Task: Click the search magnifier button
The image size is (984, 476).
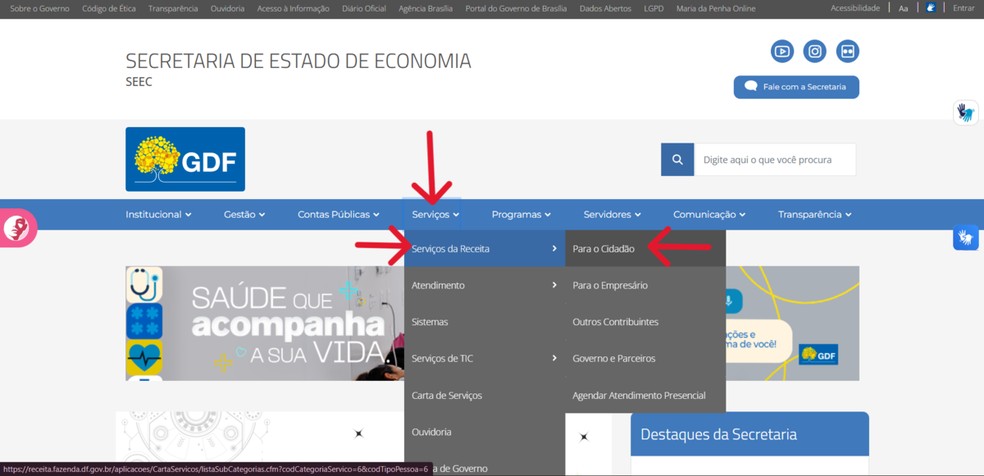Action: (677, 159)
